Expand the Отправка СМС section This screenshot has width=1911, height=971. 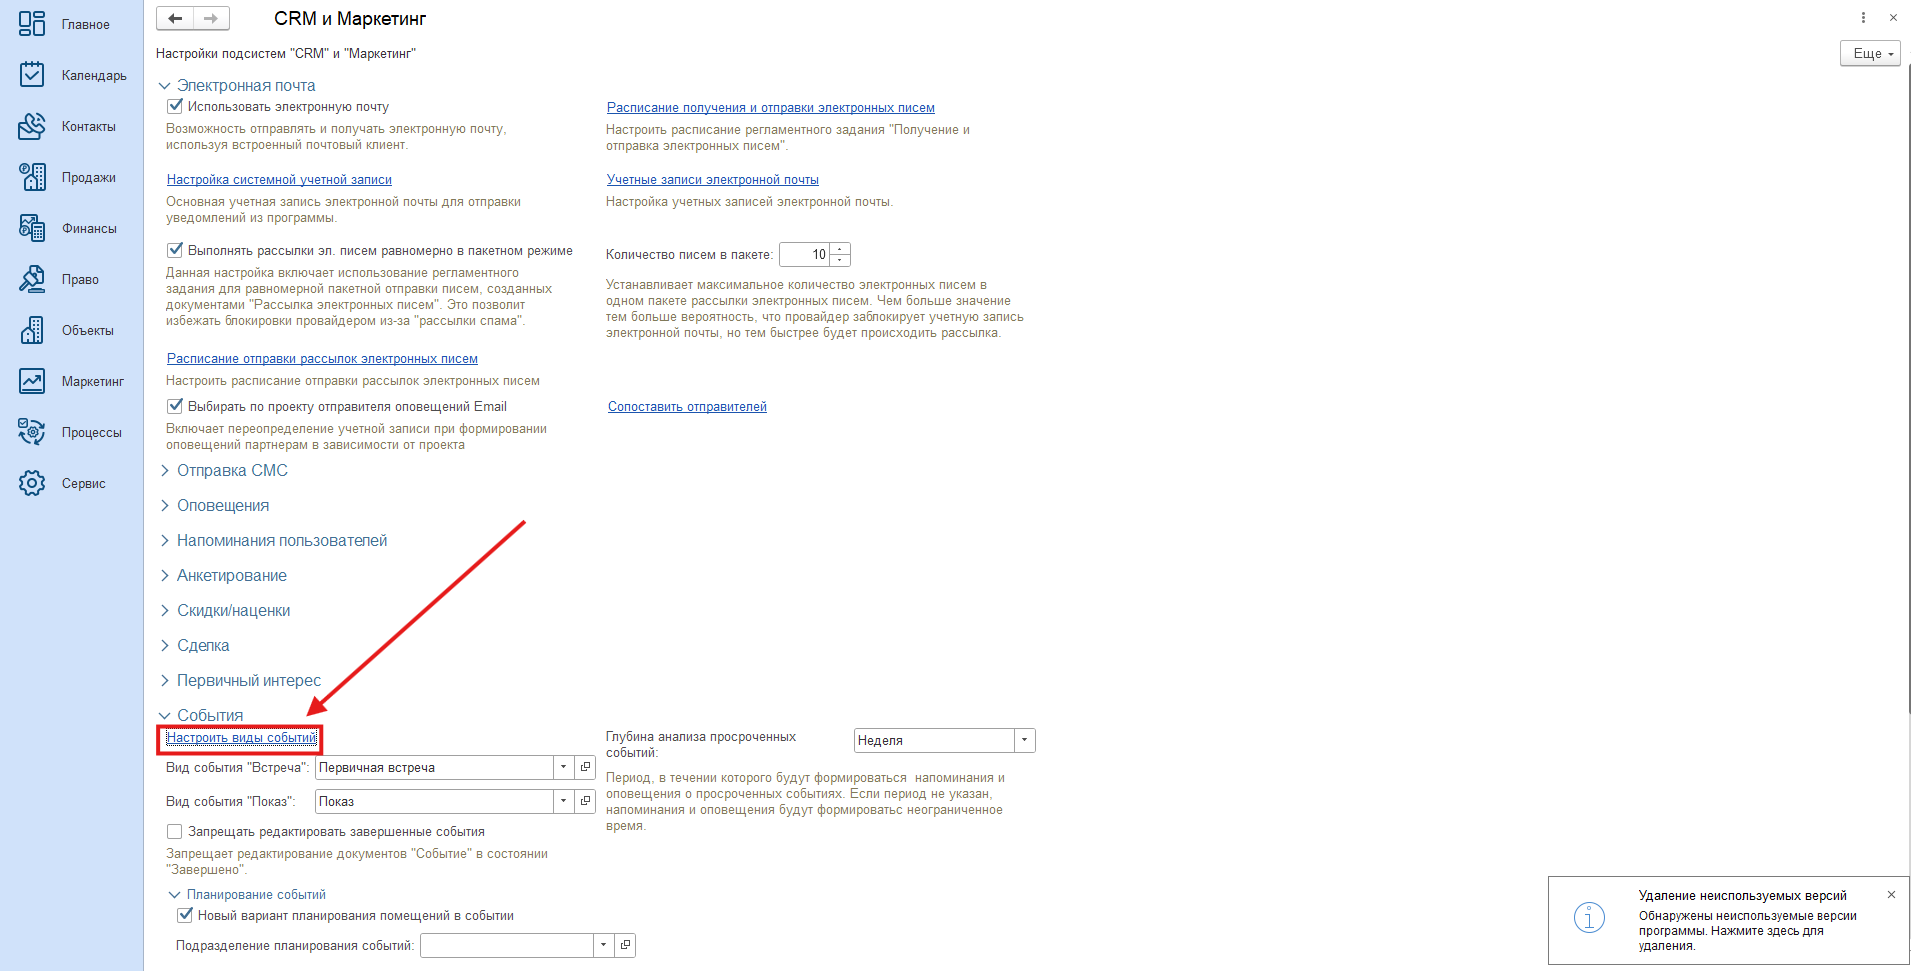pos(232,470)
